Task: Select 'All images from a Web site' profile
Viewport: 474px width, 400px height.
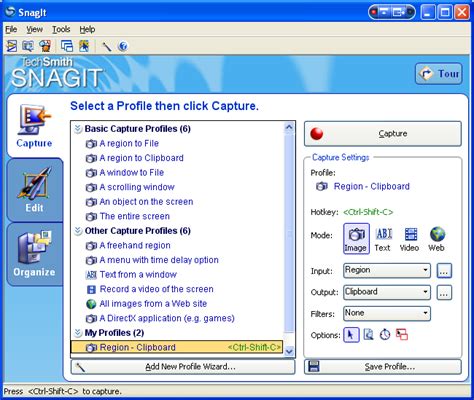Action: point(146,304)
